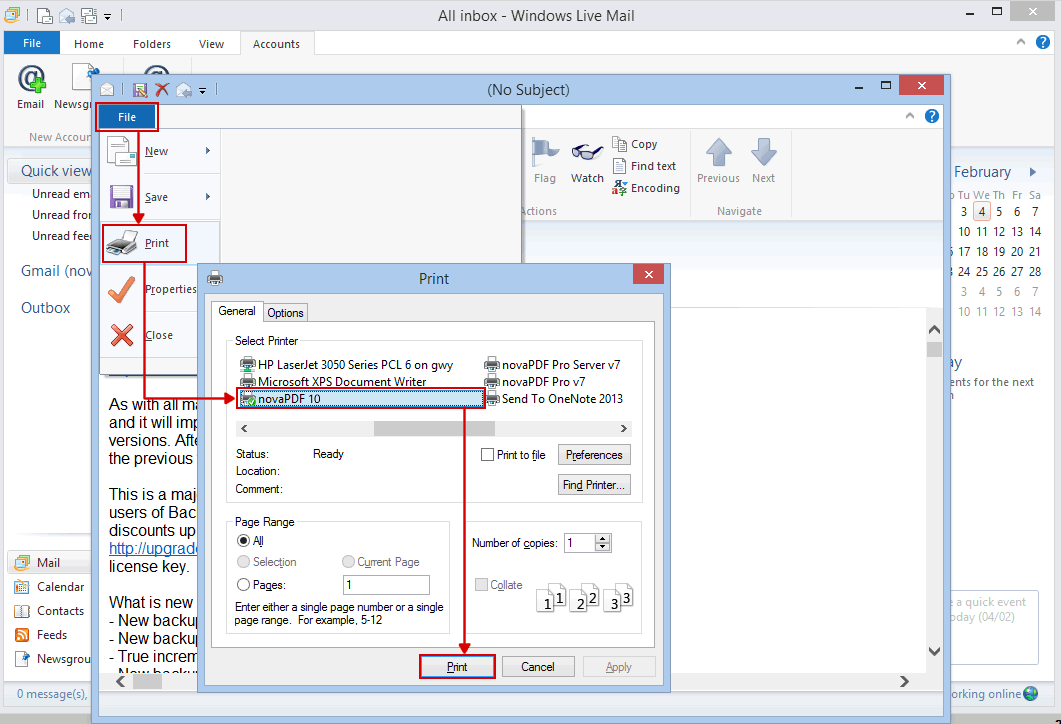Open Mail section in sidebar
The width and height of the screenshot is (1061, 724).
[48, 562]
